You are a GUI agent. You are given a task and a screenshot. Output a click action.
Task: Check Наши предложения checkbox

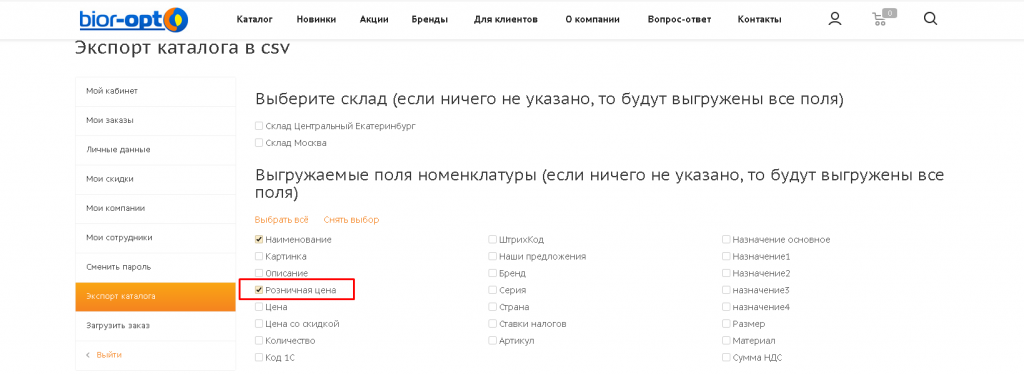(492, 257)
